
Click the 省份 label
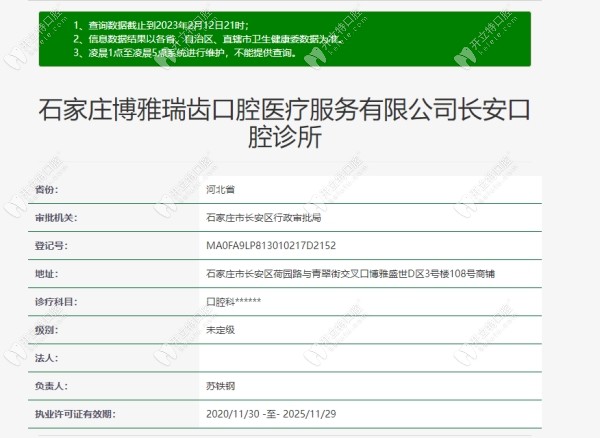47,189
